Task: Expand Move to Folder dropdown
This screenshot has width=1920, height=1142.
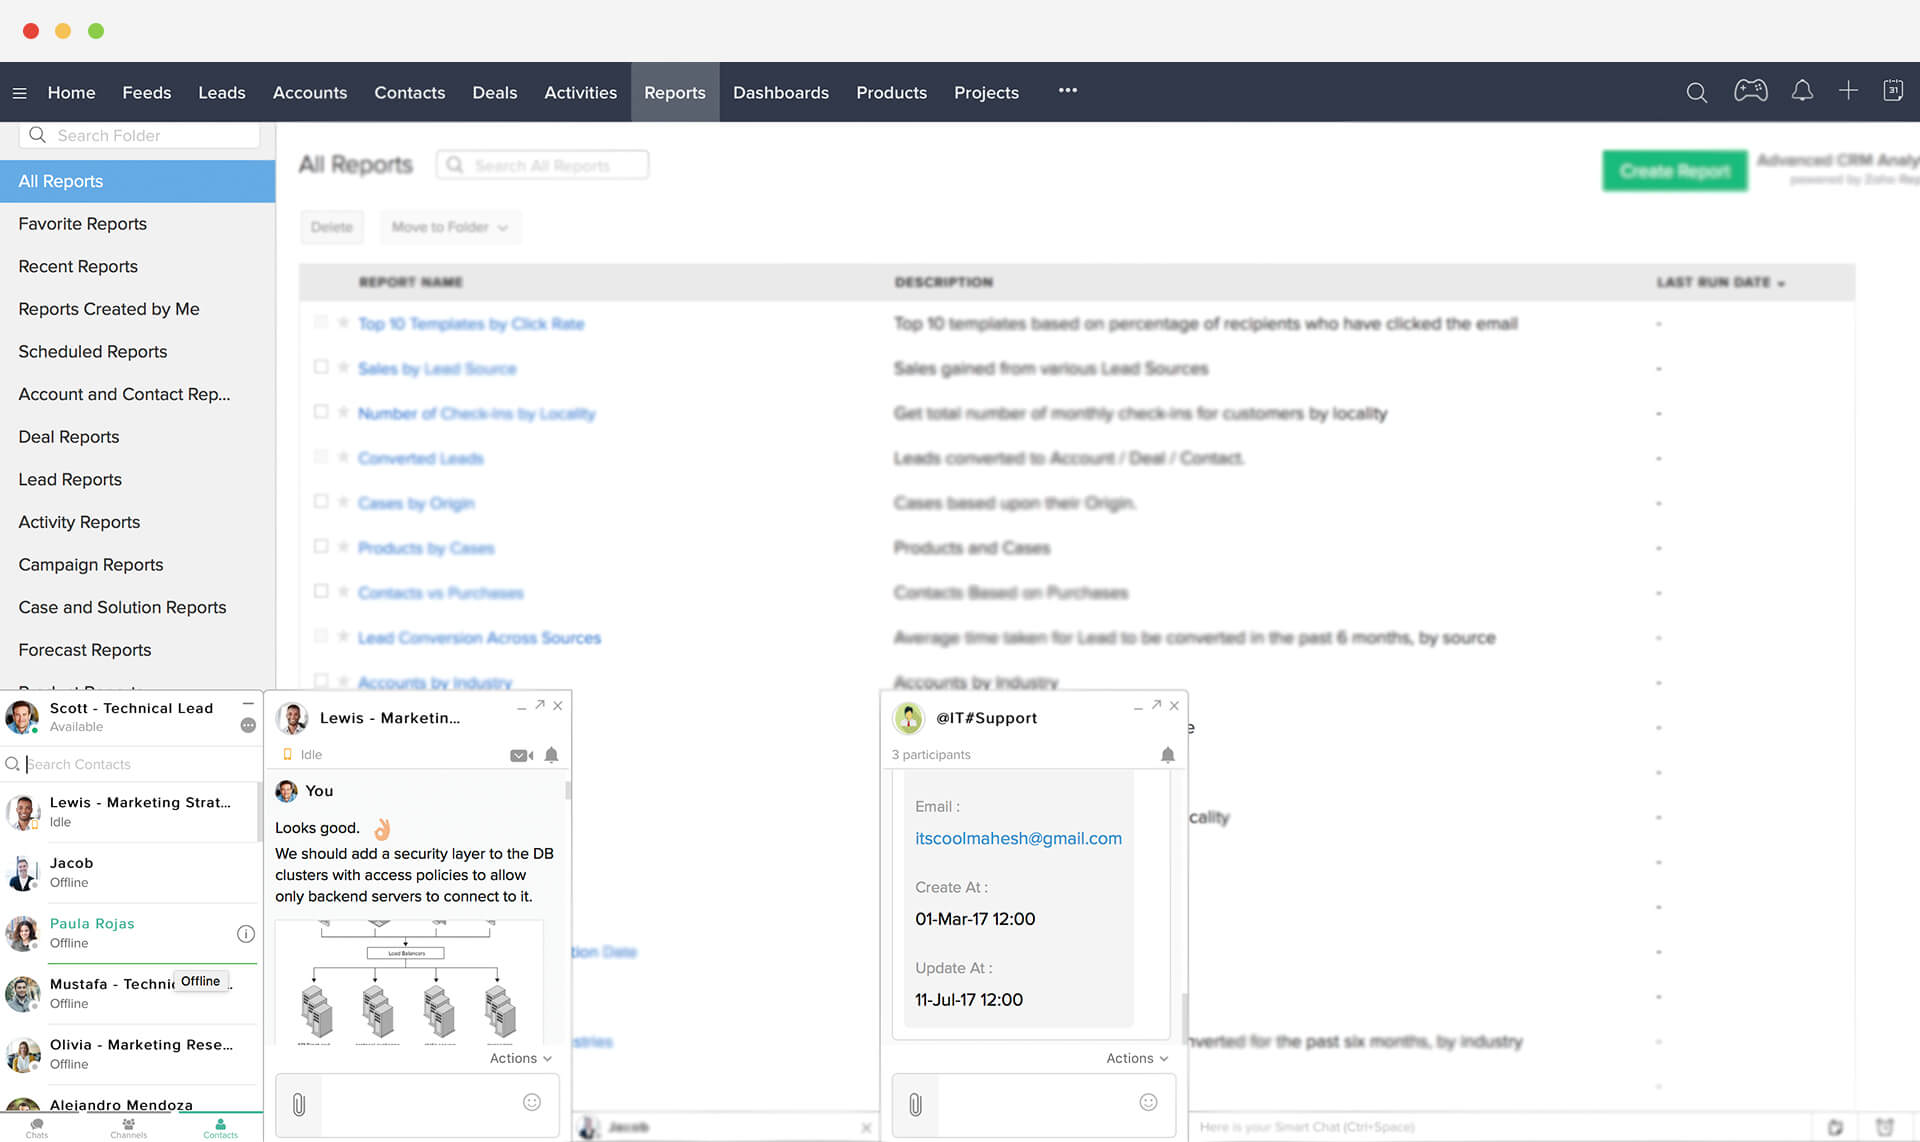Action: pyautogui.click(x=449, y=227)
